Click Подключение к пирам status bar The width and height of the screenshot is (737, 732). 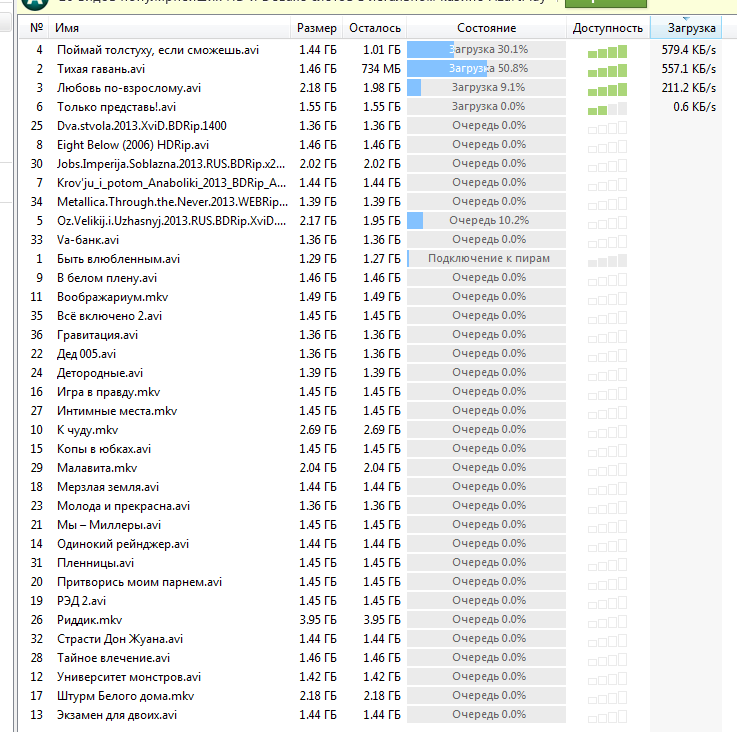[x=486, y=259]
